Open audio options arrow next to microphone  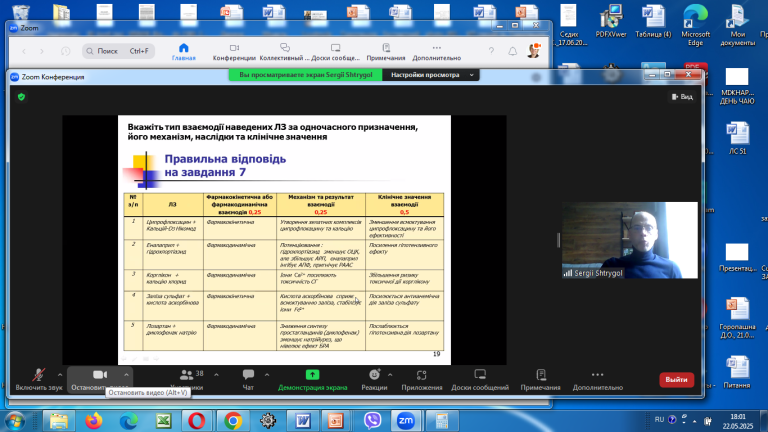click(60, 375)
